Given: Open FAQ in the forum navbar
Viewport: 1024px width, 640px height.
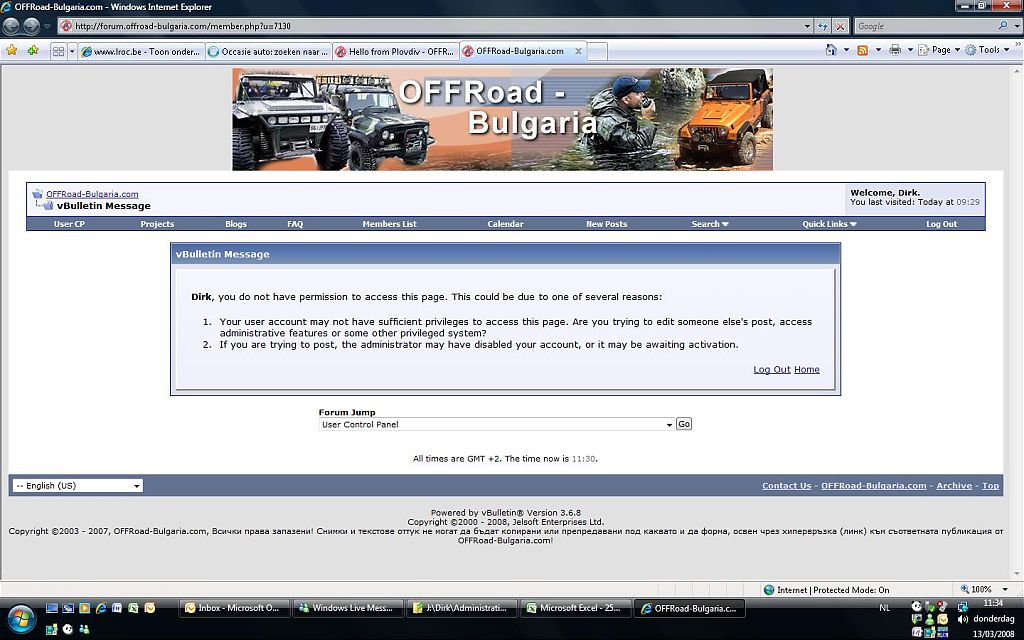Looking at the screenshot, I should coord(295,224).
